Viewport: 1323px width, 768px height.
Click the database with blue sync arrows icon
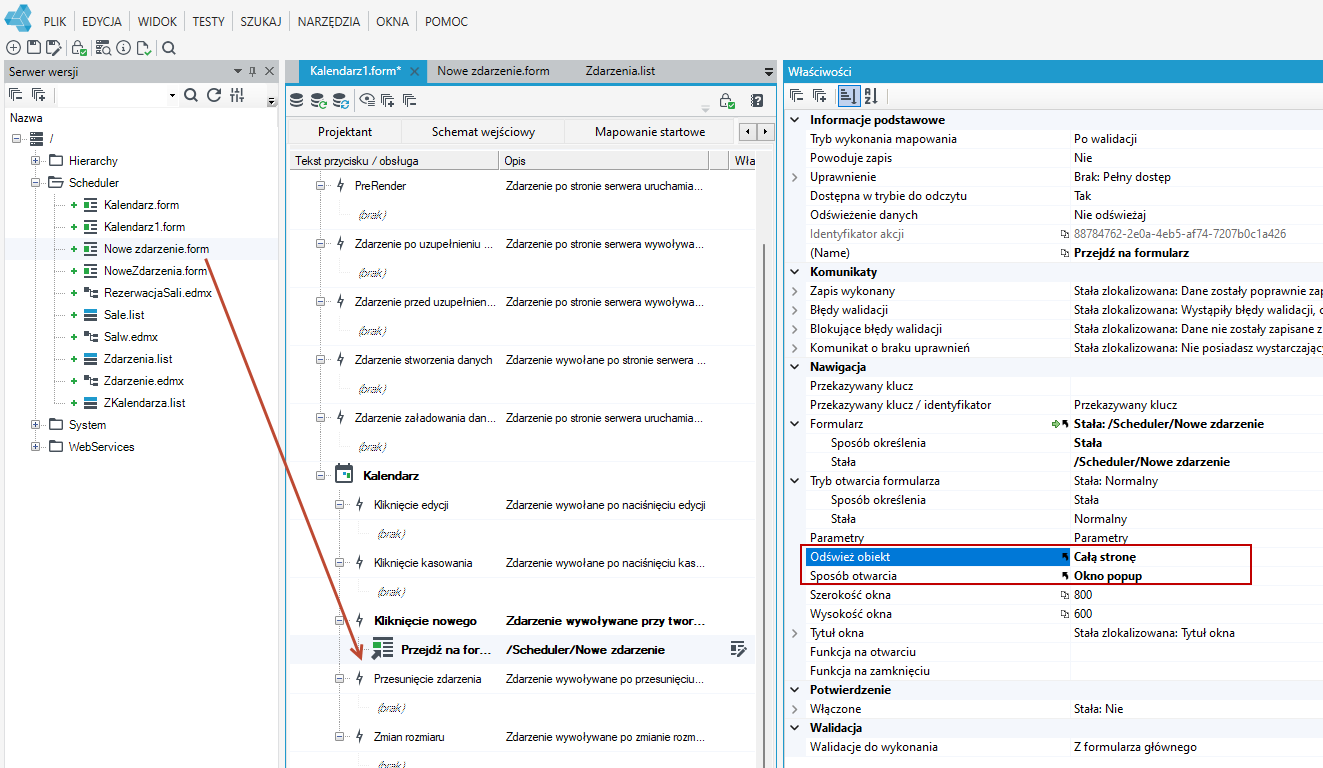340,100
